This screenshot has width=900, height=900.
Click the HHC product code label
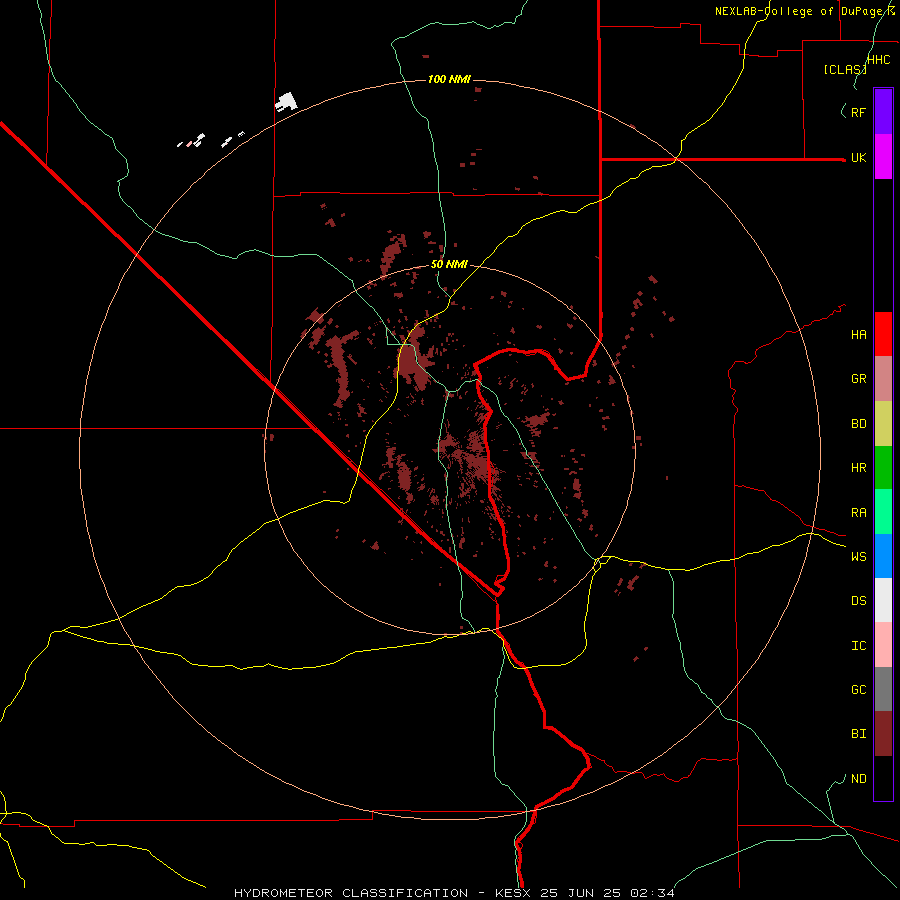coord(878,60)
